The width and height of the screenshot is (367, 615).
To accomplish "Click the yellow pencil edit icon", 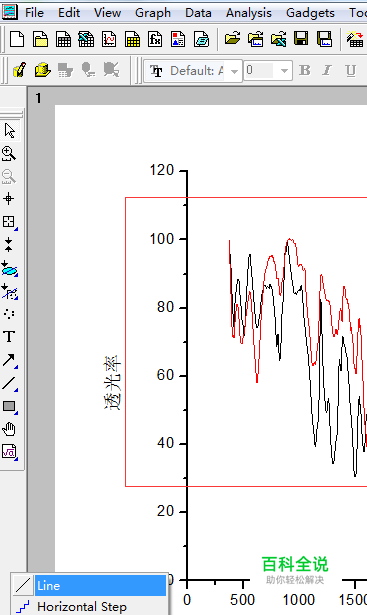I will (x=20, y=70).
